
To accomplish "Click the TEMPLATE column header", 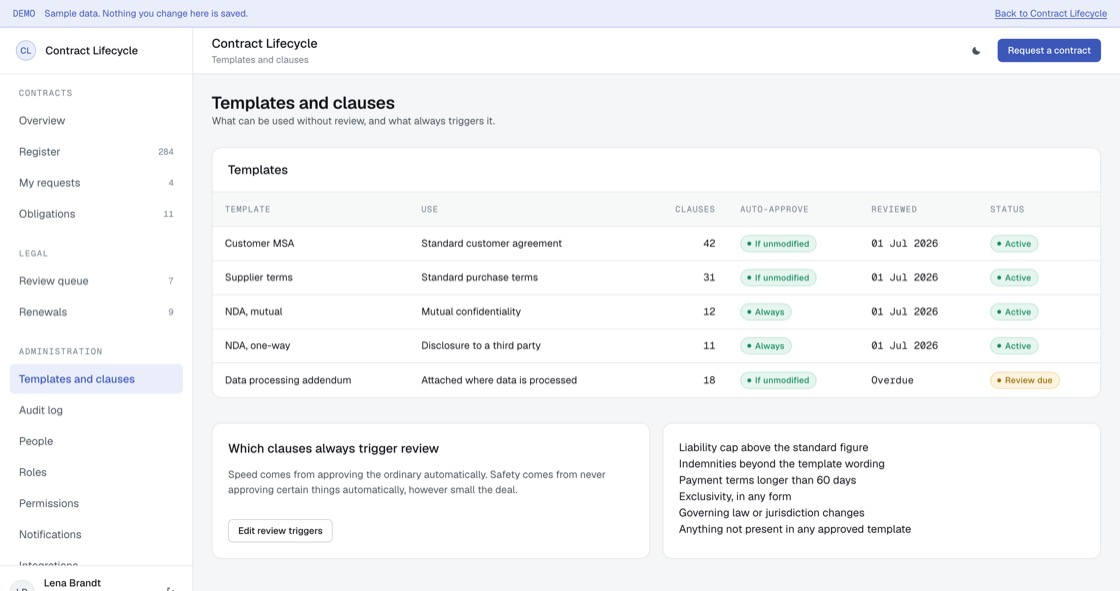I will (x=247, y=209).
